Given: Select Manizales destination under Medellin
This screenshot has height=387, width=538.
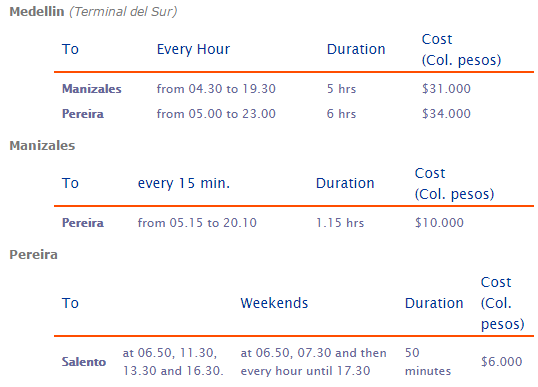Looking at the screenshot, I should coord(92,89).
